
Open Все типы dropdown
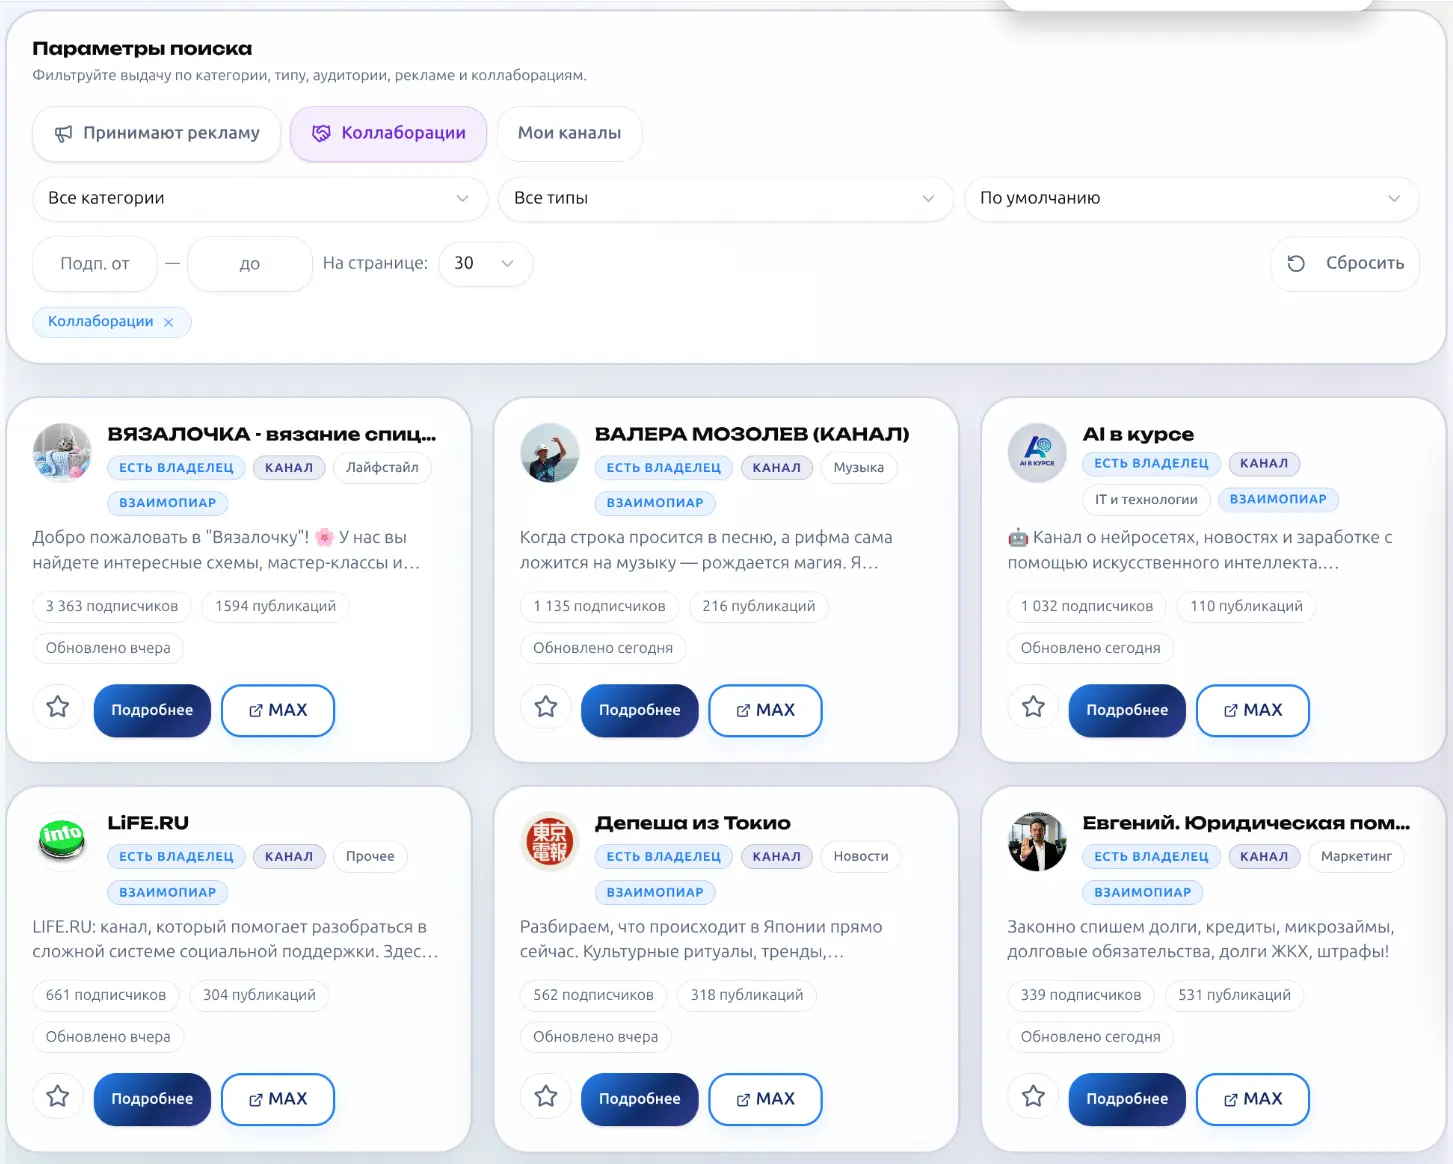(x=726, y=198)
